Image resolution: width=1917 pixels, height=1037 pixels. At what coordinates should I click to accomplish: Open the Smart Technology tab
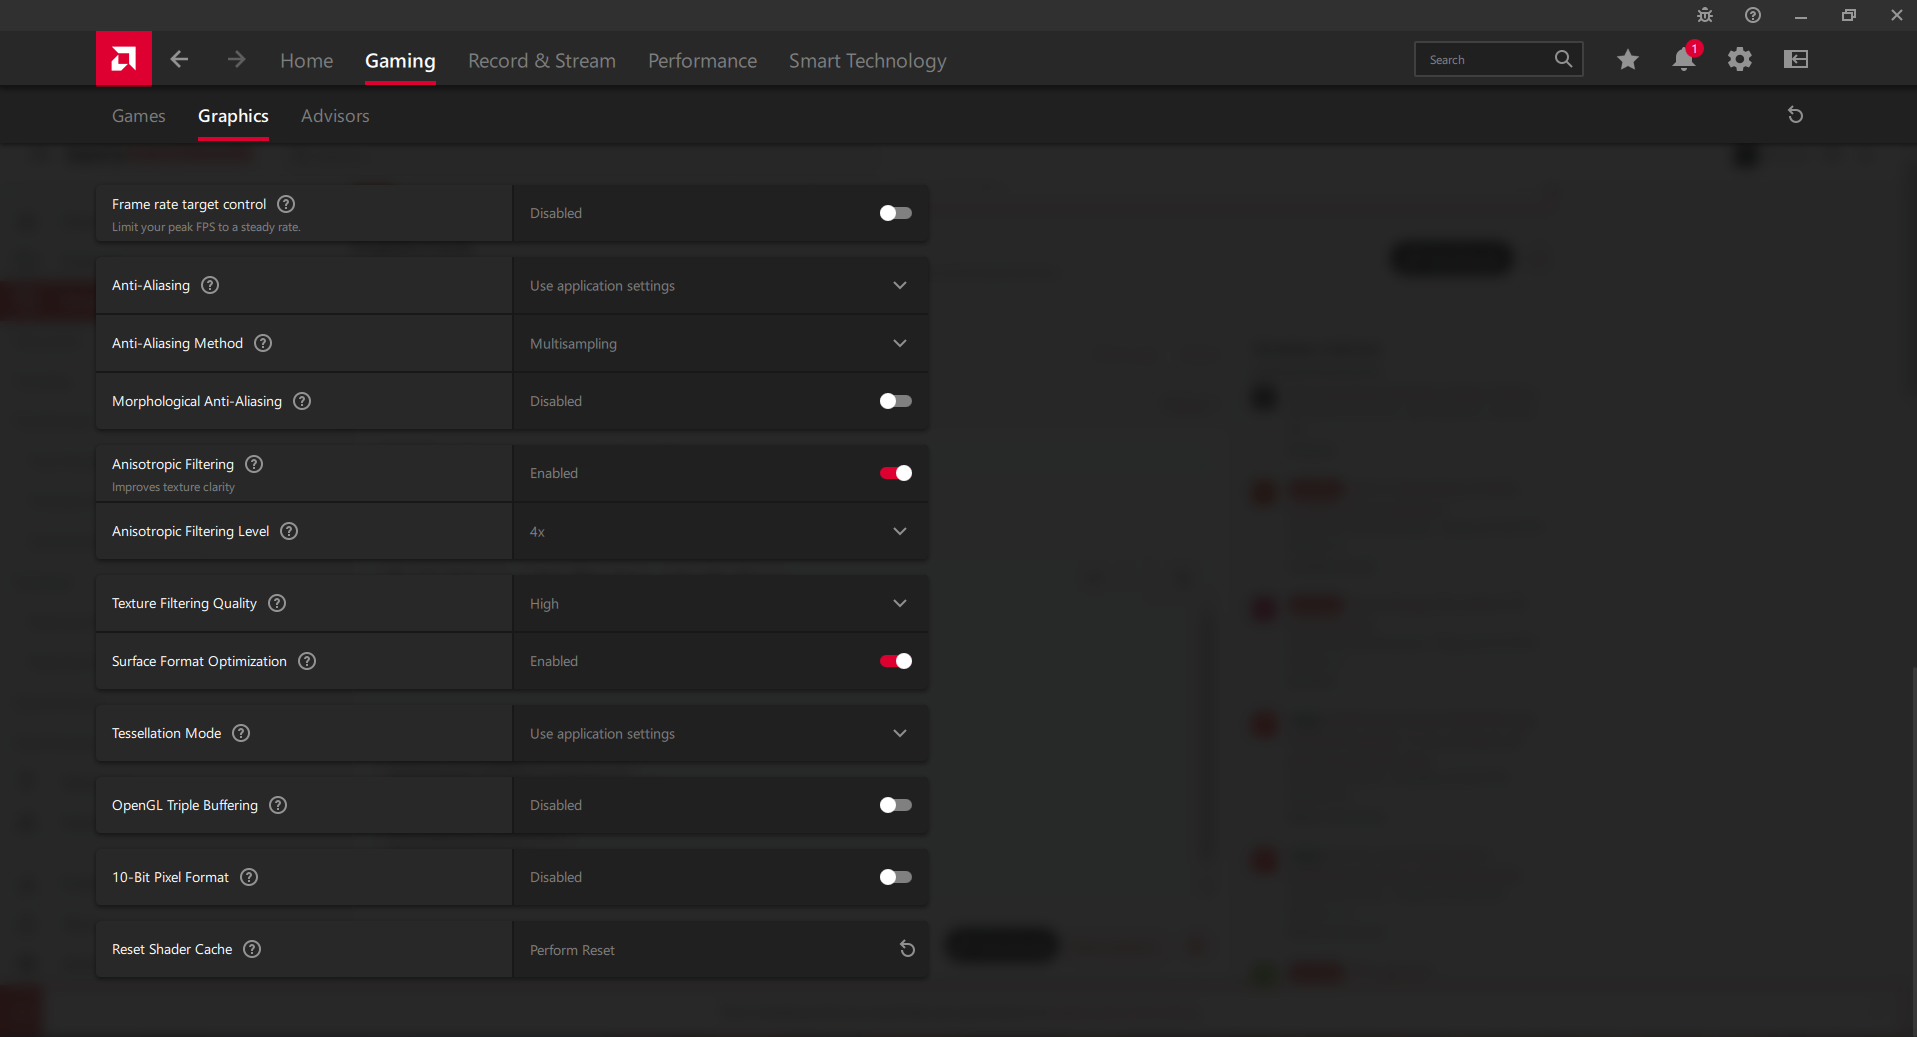pos(867,60)
